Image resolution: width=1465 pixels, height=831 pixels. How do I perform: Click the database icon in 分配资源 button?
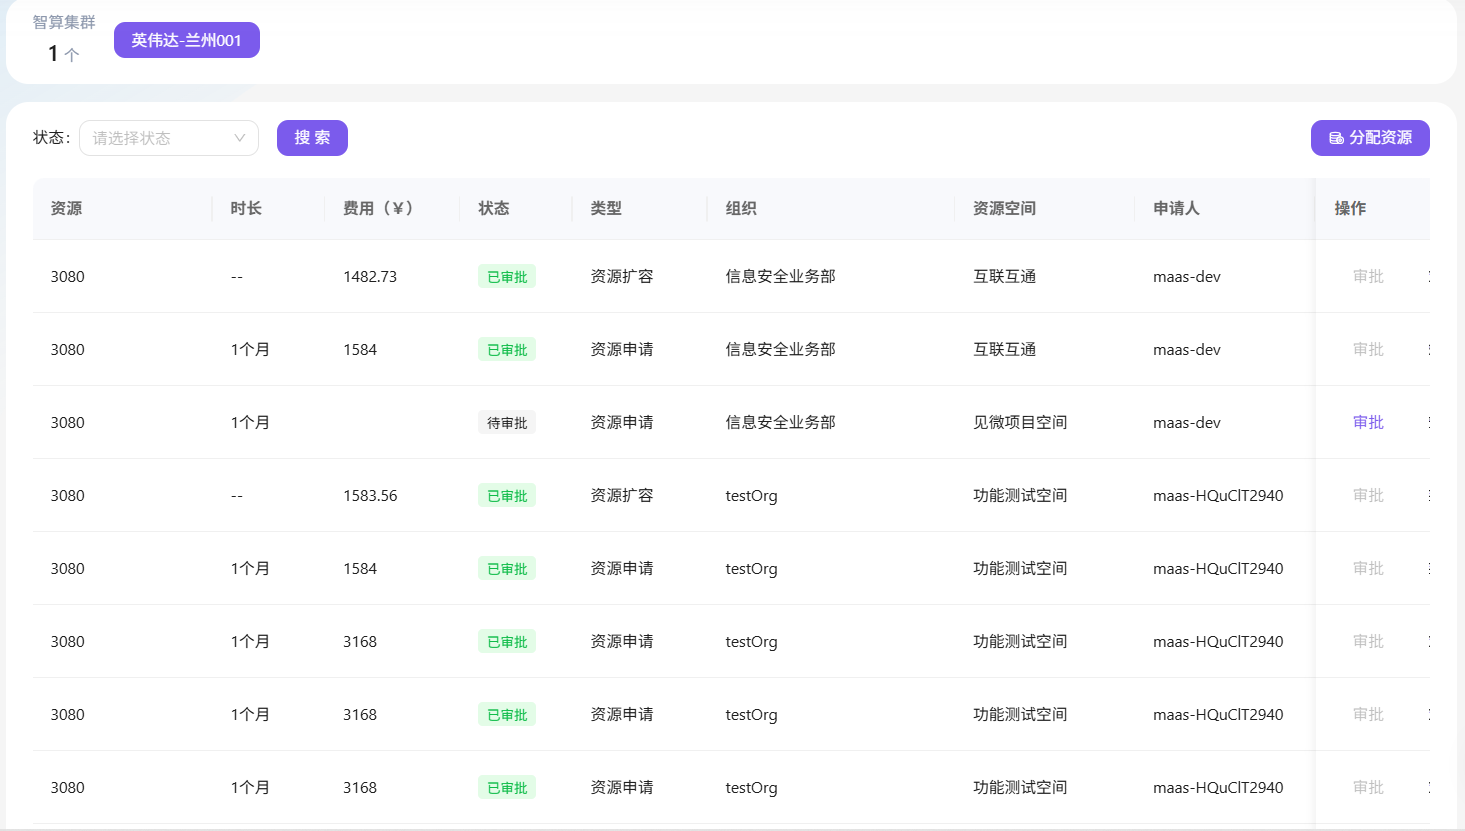[x=1336, y=138]
